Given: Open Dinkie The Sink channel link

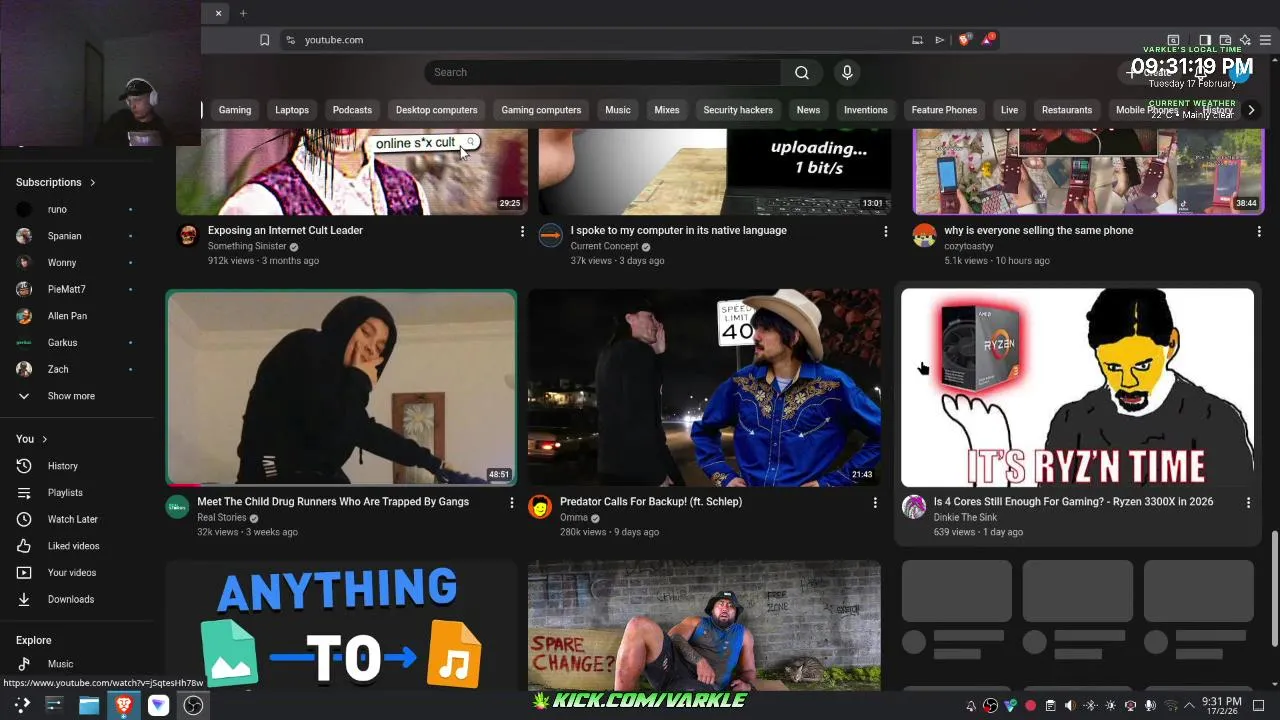Looking at the screenshot, I should (x=965, y=517).
